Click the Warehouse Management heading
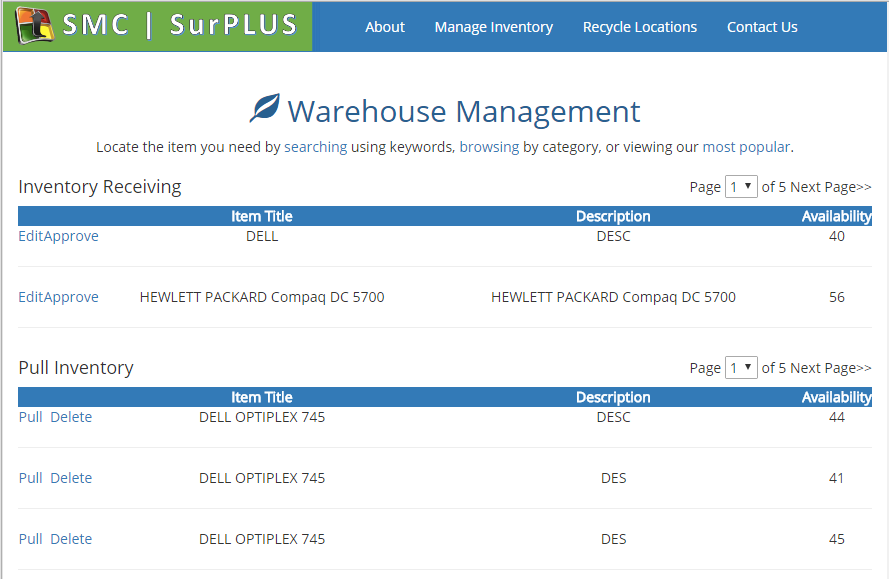Image resolution: width=889 pixels, height=579 pixels. click(x=464, y=111)
